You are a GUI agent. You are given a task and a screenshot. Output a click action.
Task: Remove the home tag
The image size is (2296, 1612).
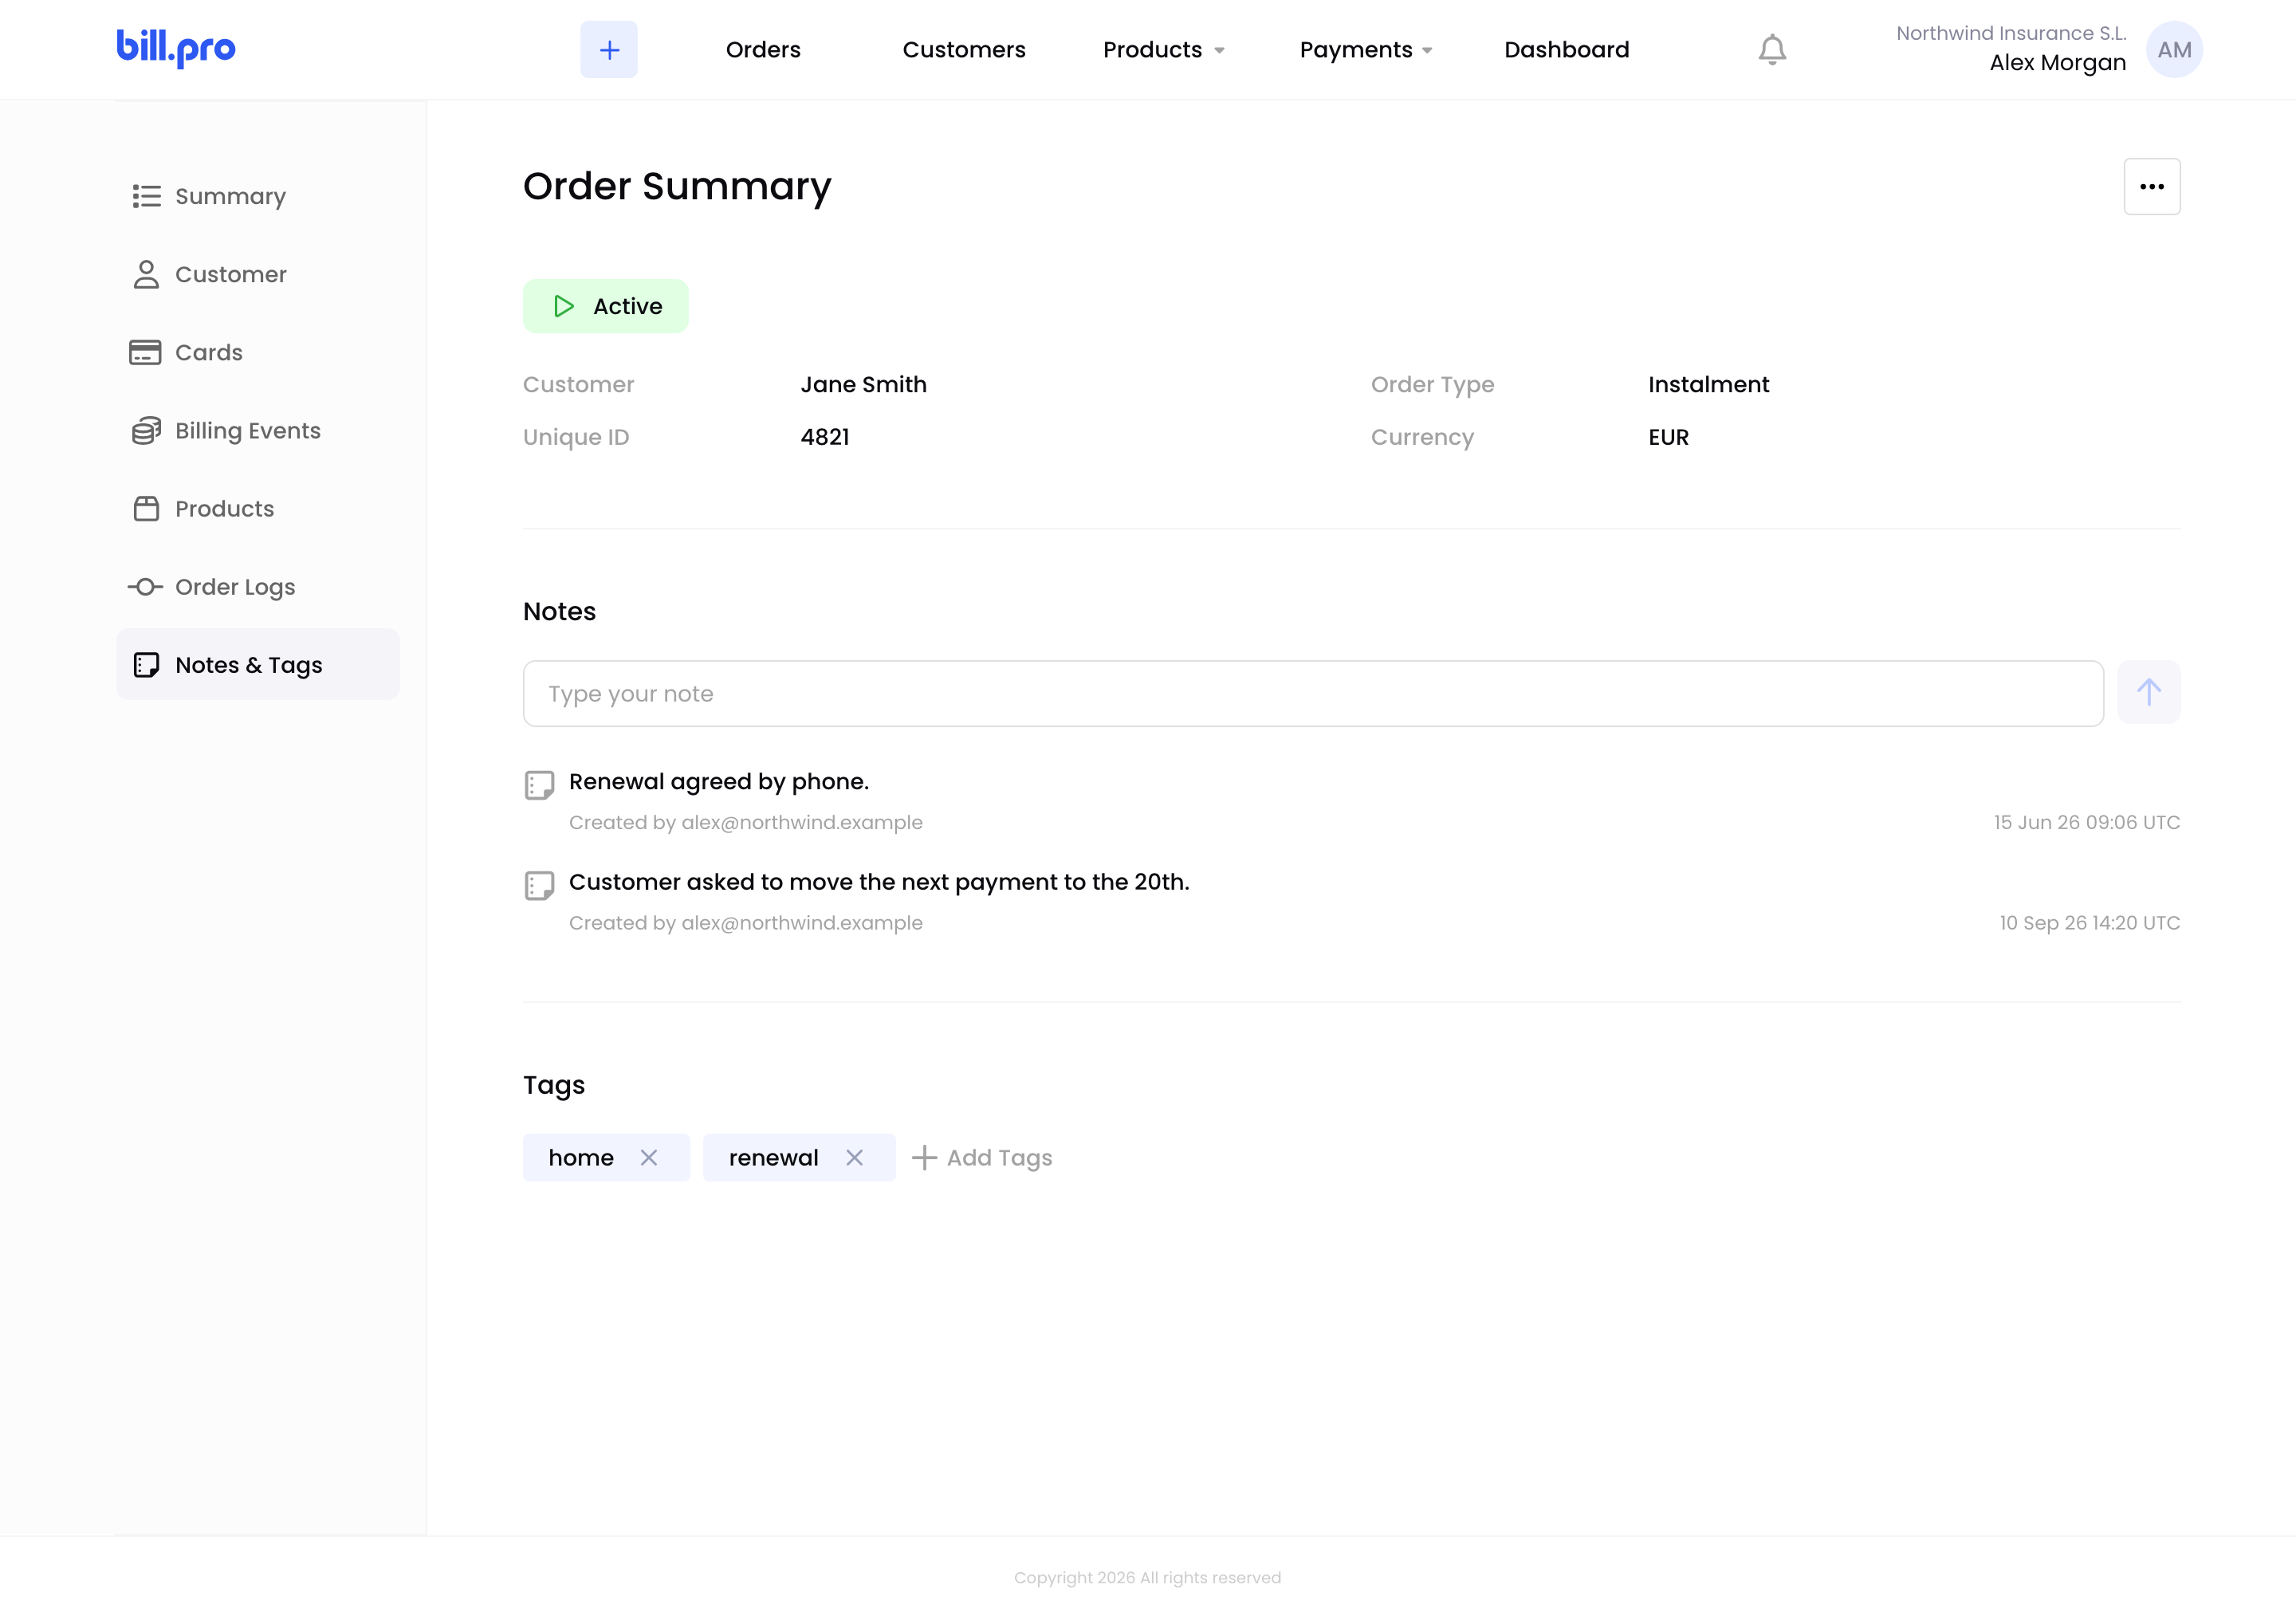coord(649,1157)
